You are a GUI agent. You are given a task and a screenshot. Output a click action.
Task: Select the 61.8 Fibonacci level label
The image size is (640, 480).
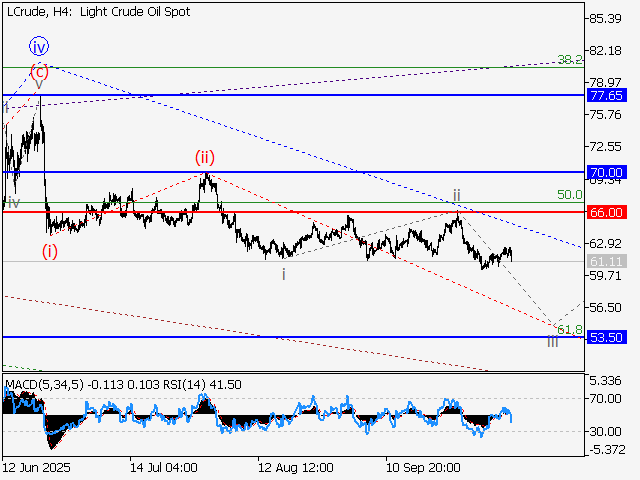[569, 329]
